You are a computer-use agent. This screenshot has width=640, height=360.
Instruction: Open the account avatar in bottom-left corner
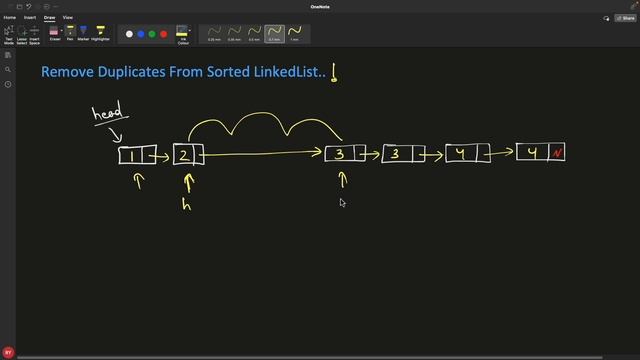(8, 352)
